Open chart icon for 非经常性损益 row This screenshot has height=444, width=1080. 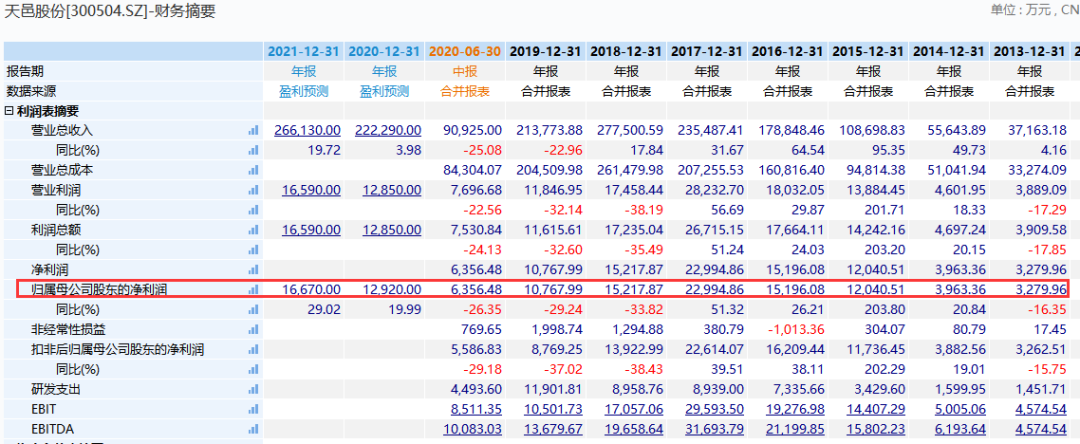click(x=253, y=330)
